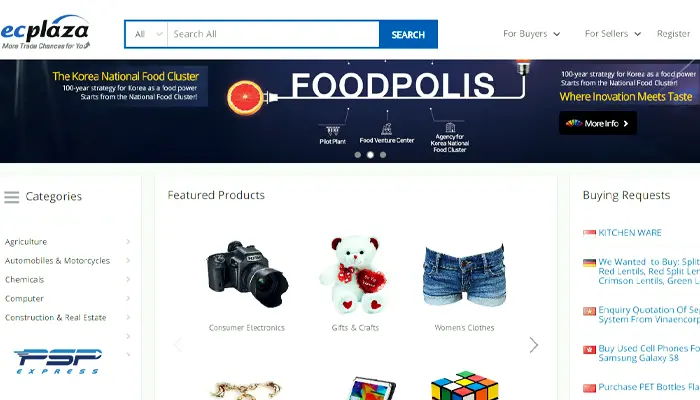Screen dimensions: 700x400
Task: Click the Singapore flag beside KITCHEN WARE
Action: pyautogui.click(x=589, y=233)
